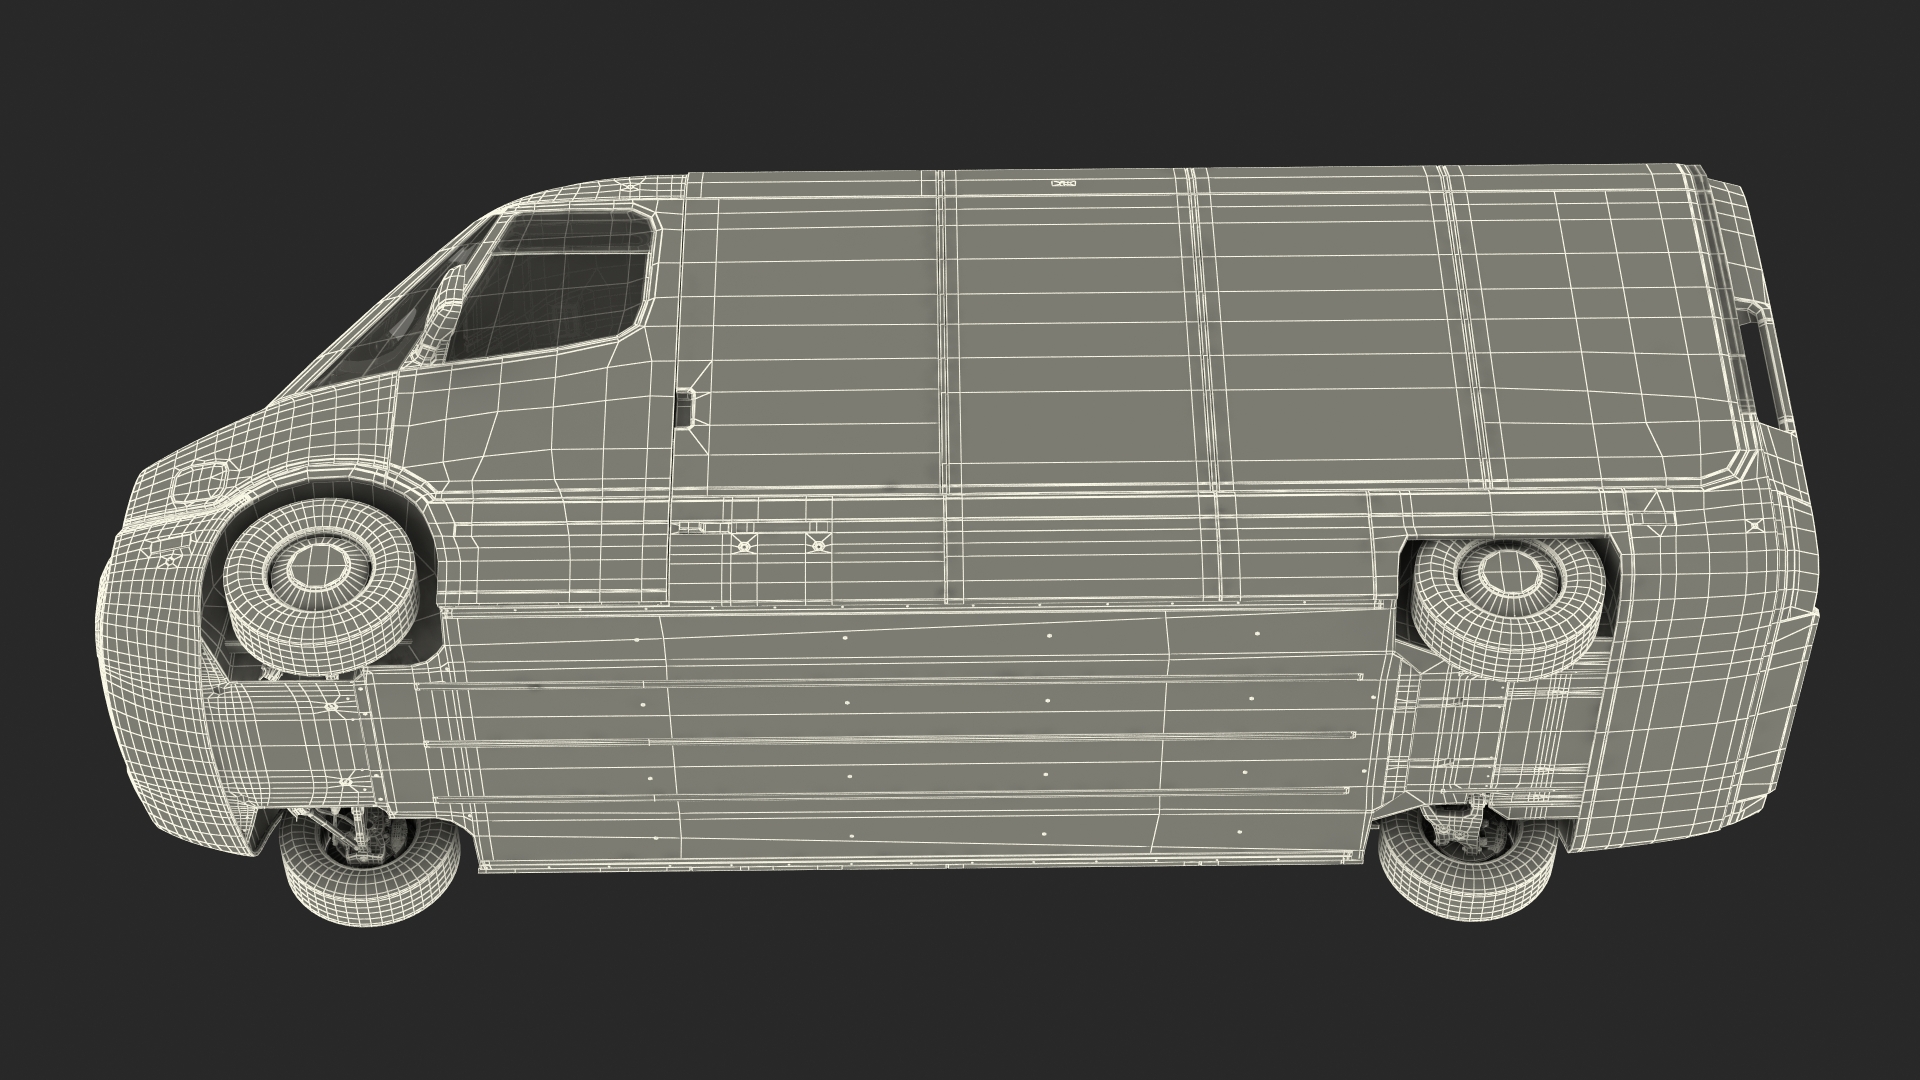1920x1080 pixels.
Task: Select the rear door handle recess
Action: click(1762, 370)
